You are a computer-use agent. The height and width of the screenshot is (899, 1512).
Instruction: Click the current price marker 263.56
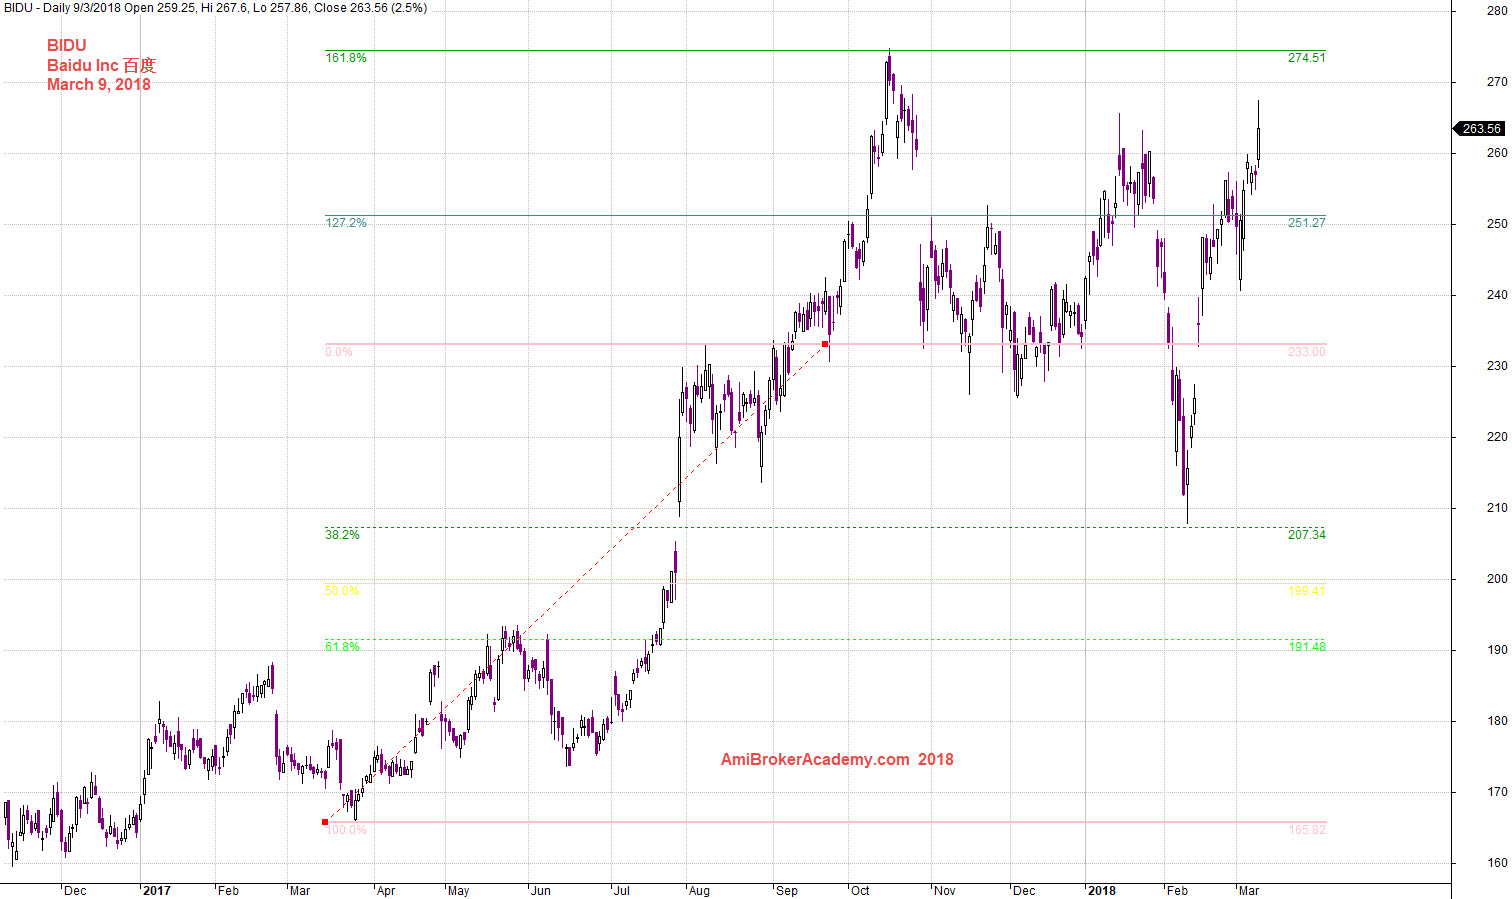pyautogui.click(x=1478, y=129)
